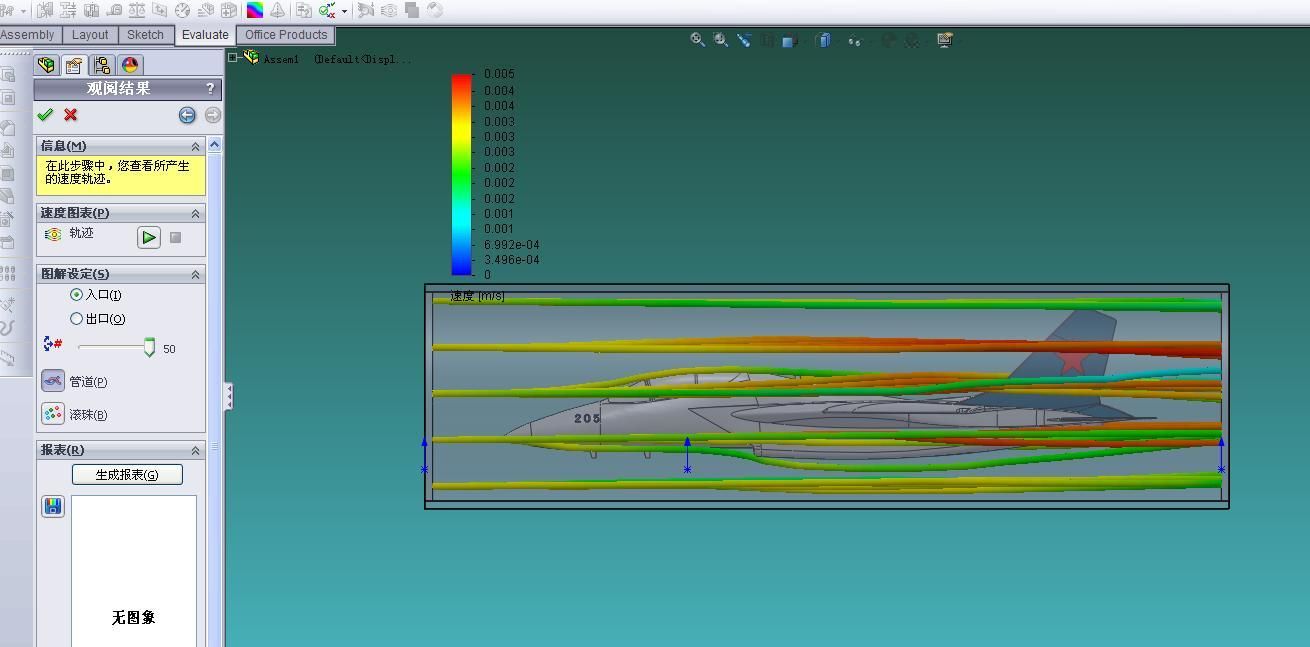Click the panel scrollbar up arrow
1310x647 pixels.
pos(214,145)
